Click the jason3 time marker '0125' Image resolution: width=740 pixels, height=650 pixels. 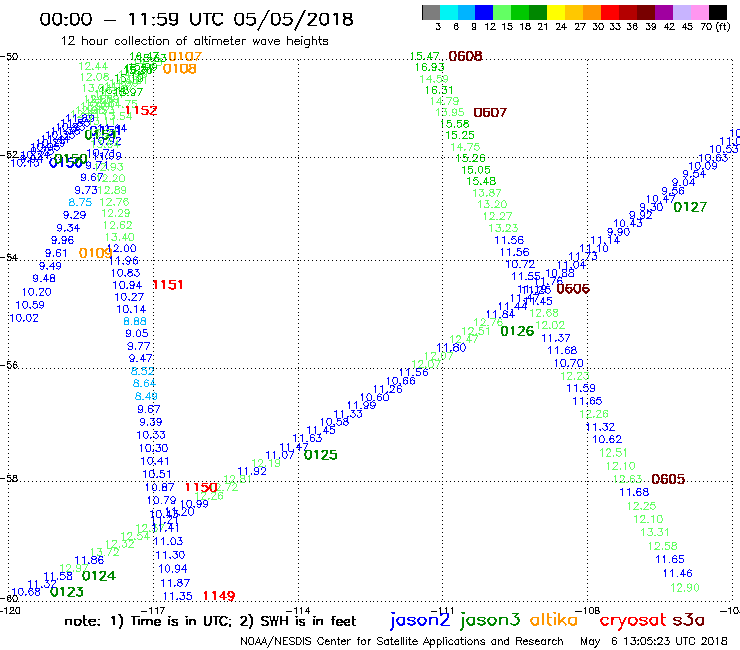[321, 455]
